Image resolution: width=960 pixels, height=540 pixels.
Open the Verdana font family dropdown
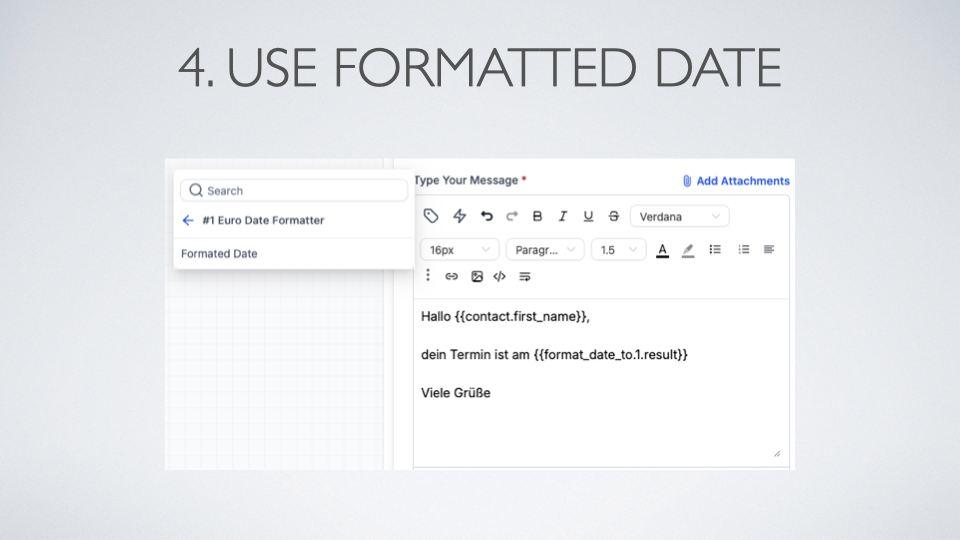(679, 216)
